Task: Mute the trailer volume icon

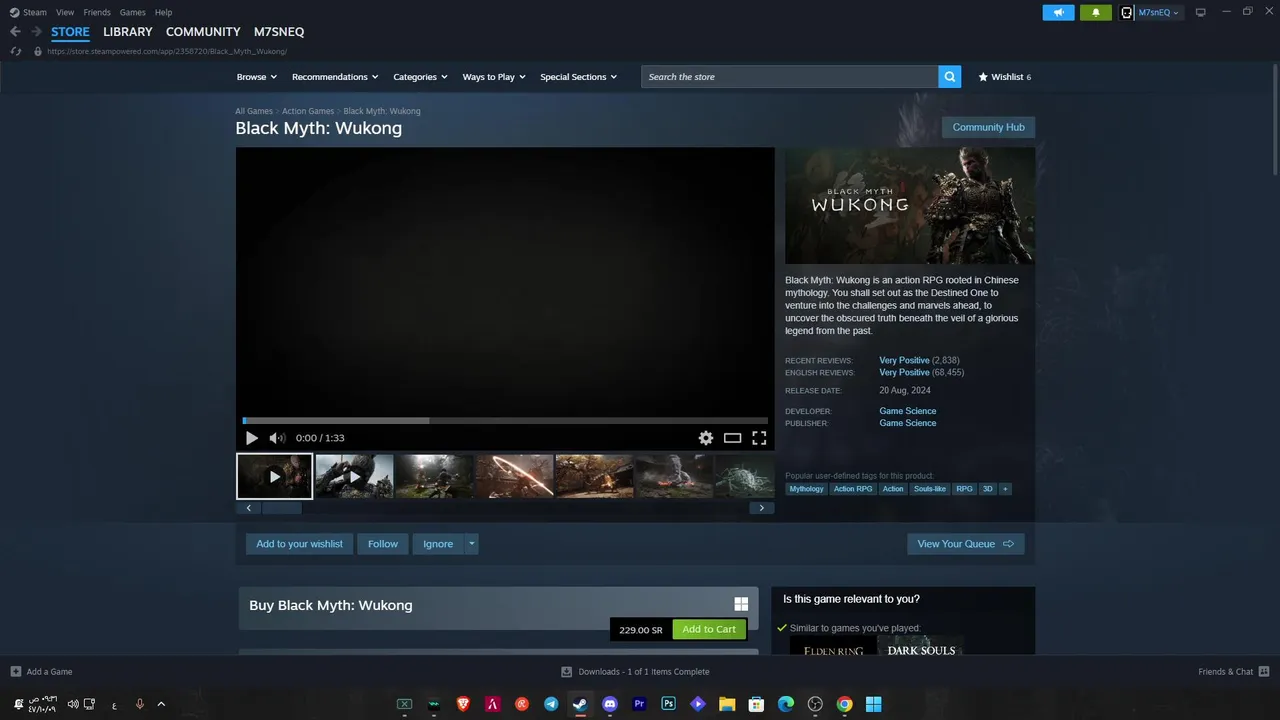Action: (277, 438)
